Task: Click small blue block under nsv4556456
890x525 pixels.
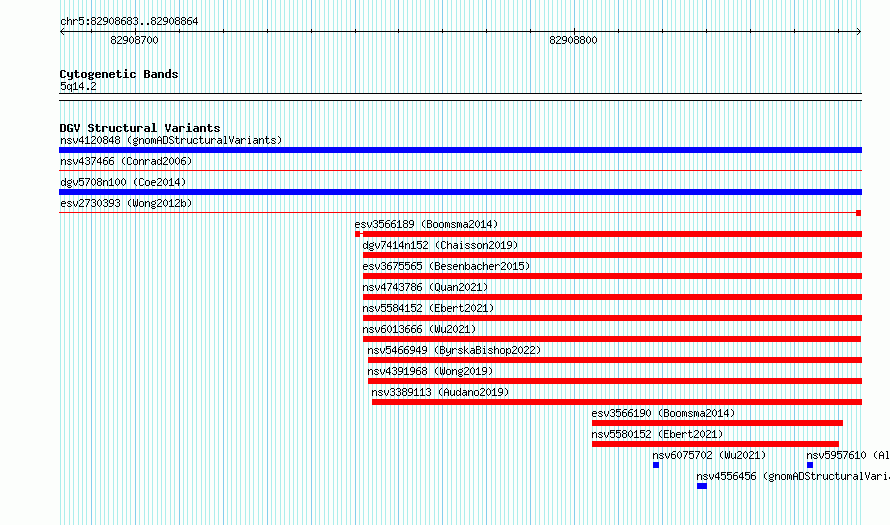Action: (x=702, y=486)
